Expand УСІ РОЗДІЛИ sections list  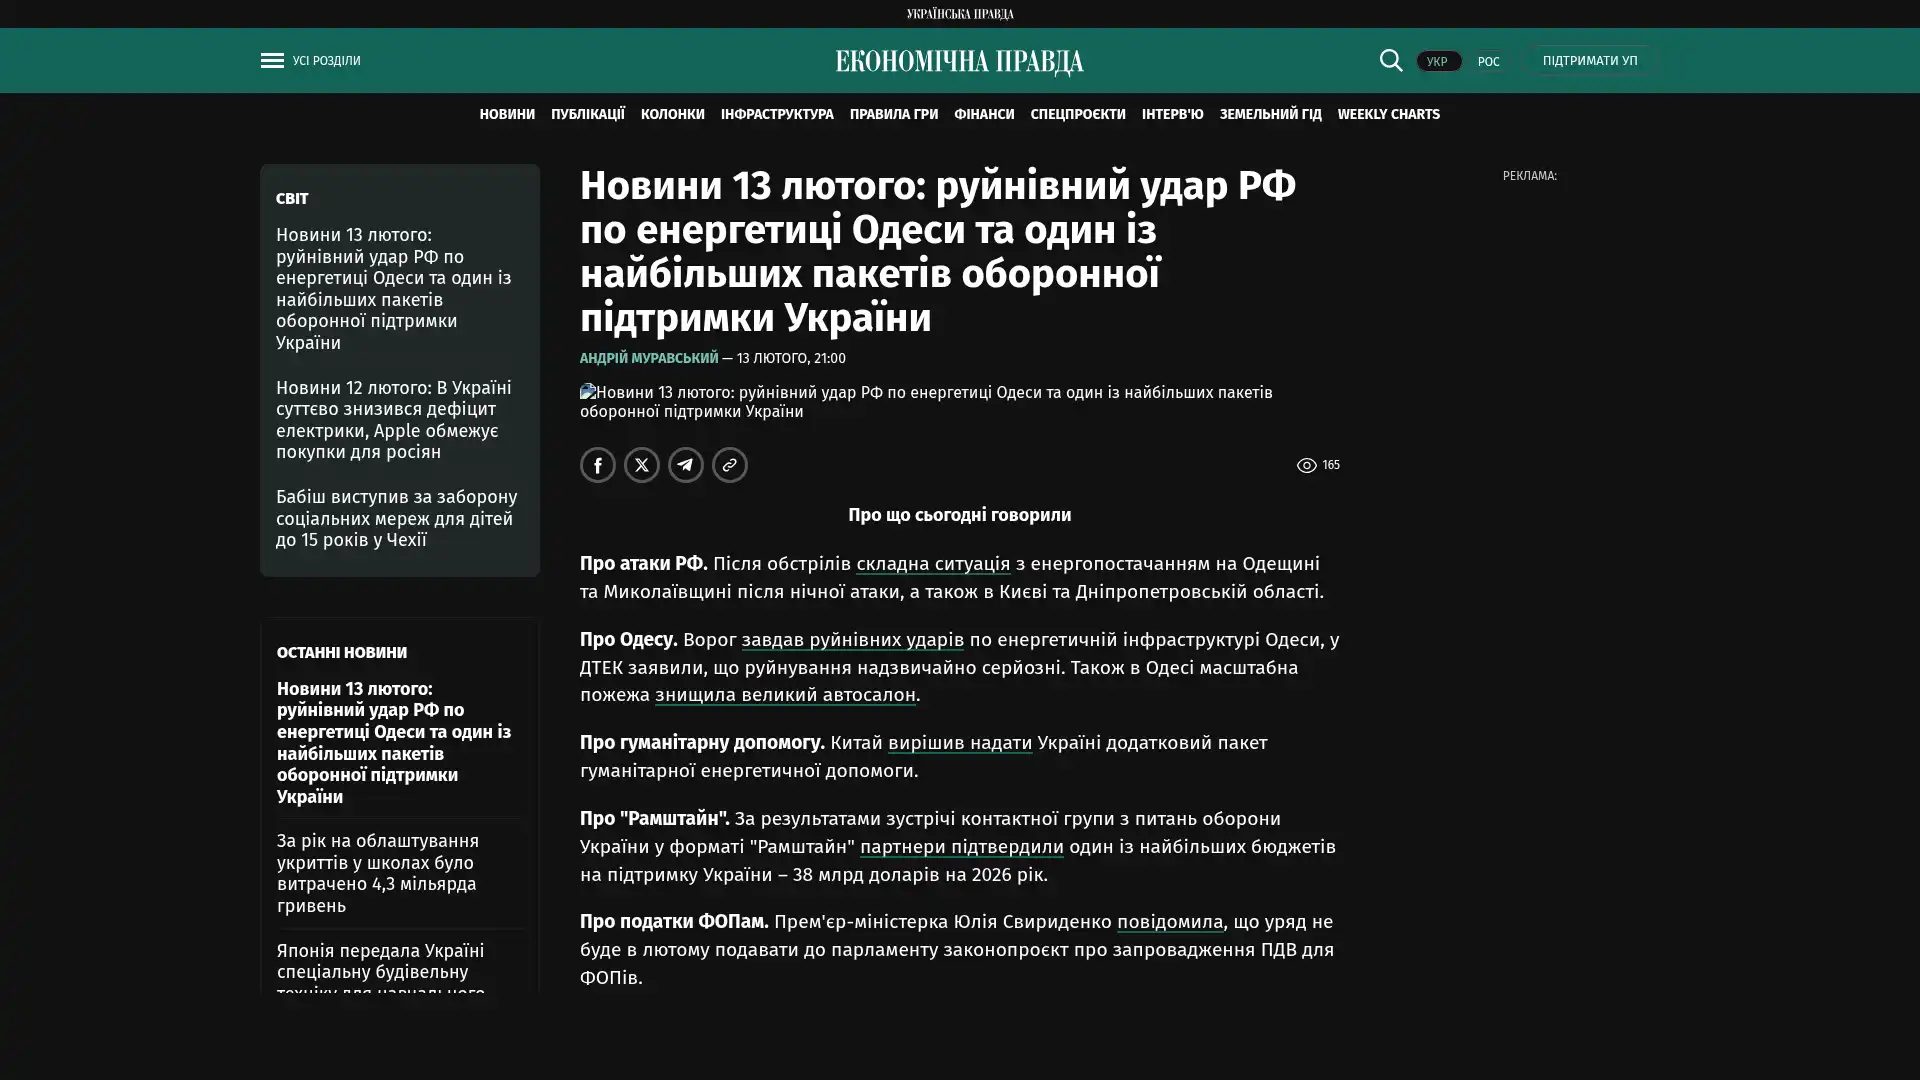(326, 61)
